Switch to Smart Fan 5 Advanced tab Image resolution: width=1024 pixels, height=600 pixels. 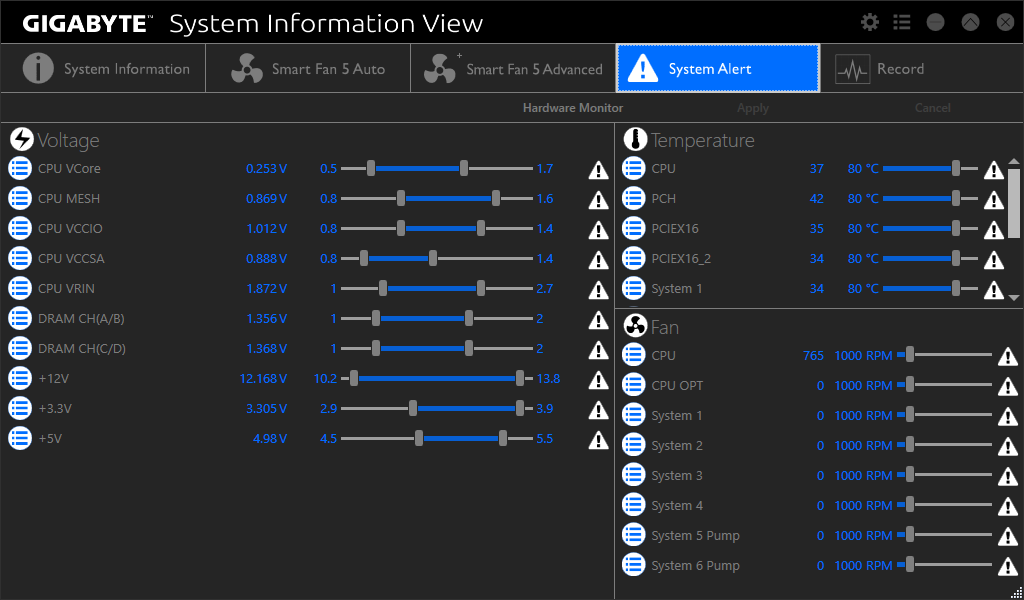point(513,69)
